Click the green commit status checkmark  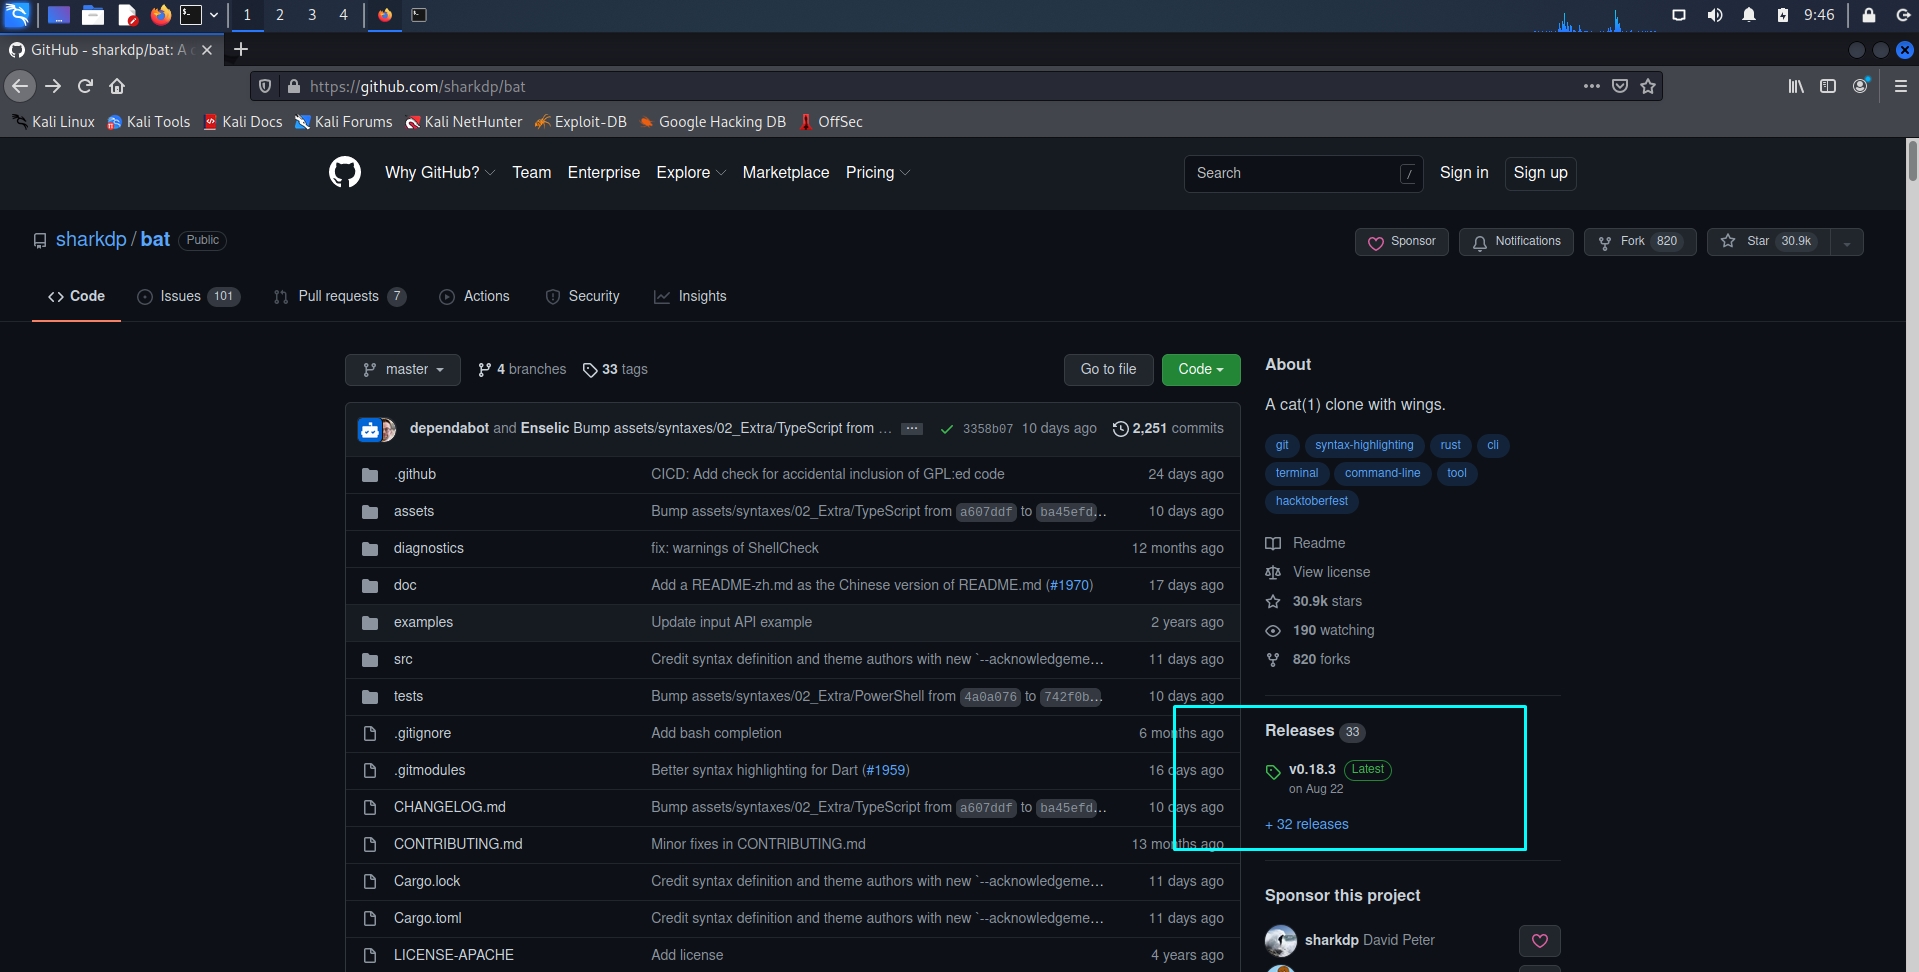point(946,429)
